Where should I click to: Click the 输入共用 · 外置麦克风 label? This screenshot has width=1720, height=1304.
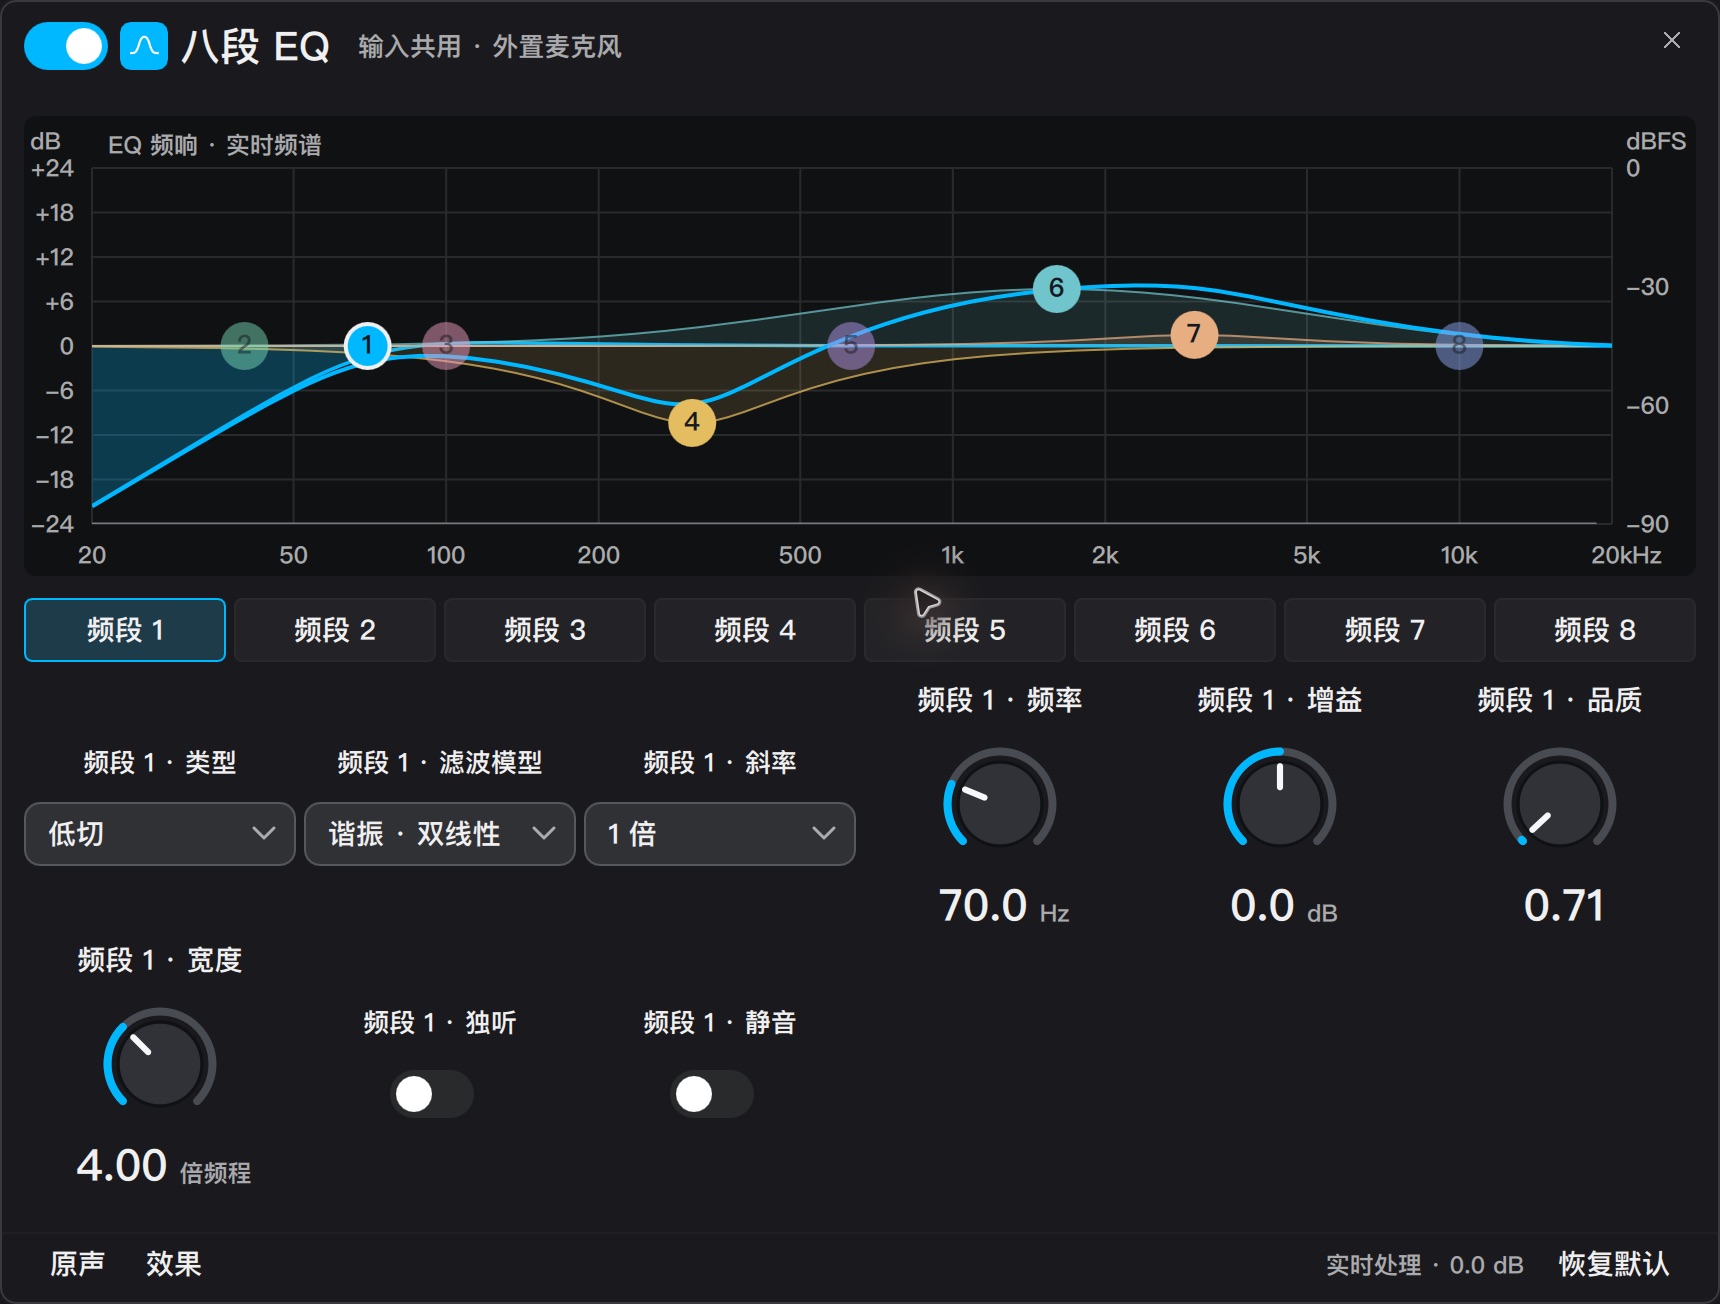point(490,47)
